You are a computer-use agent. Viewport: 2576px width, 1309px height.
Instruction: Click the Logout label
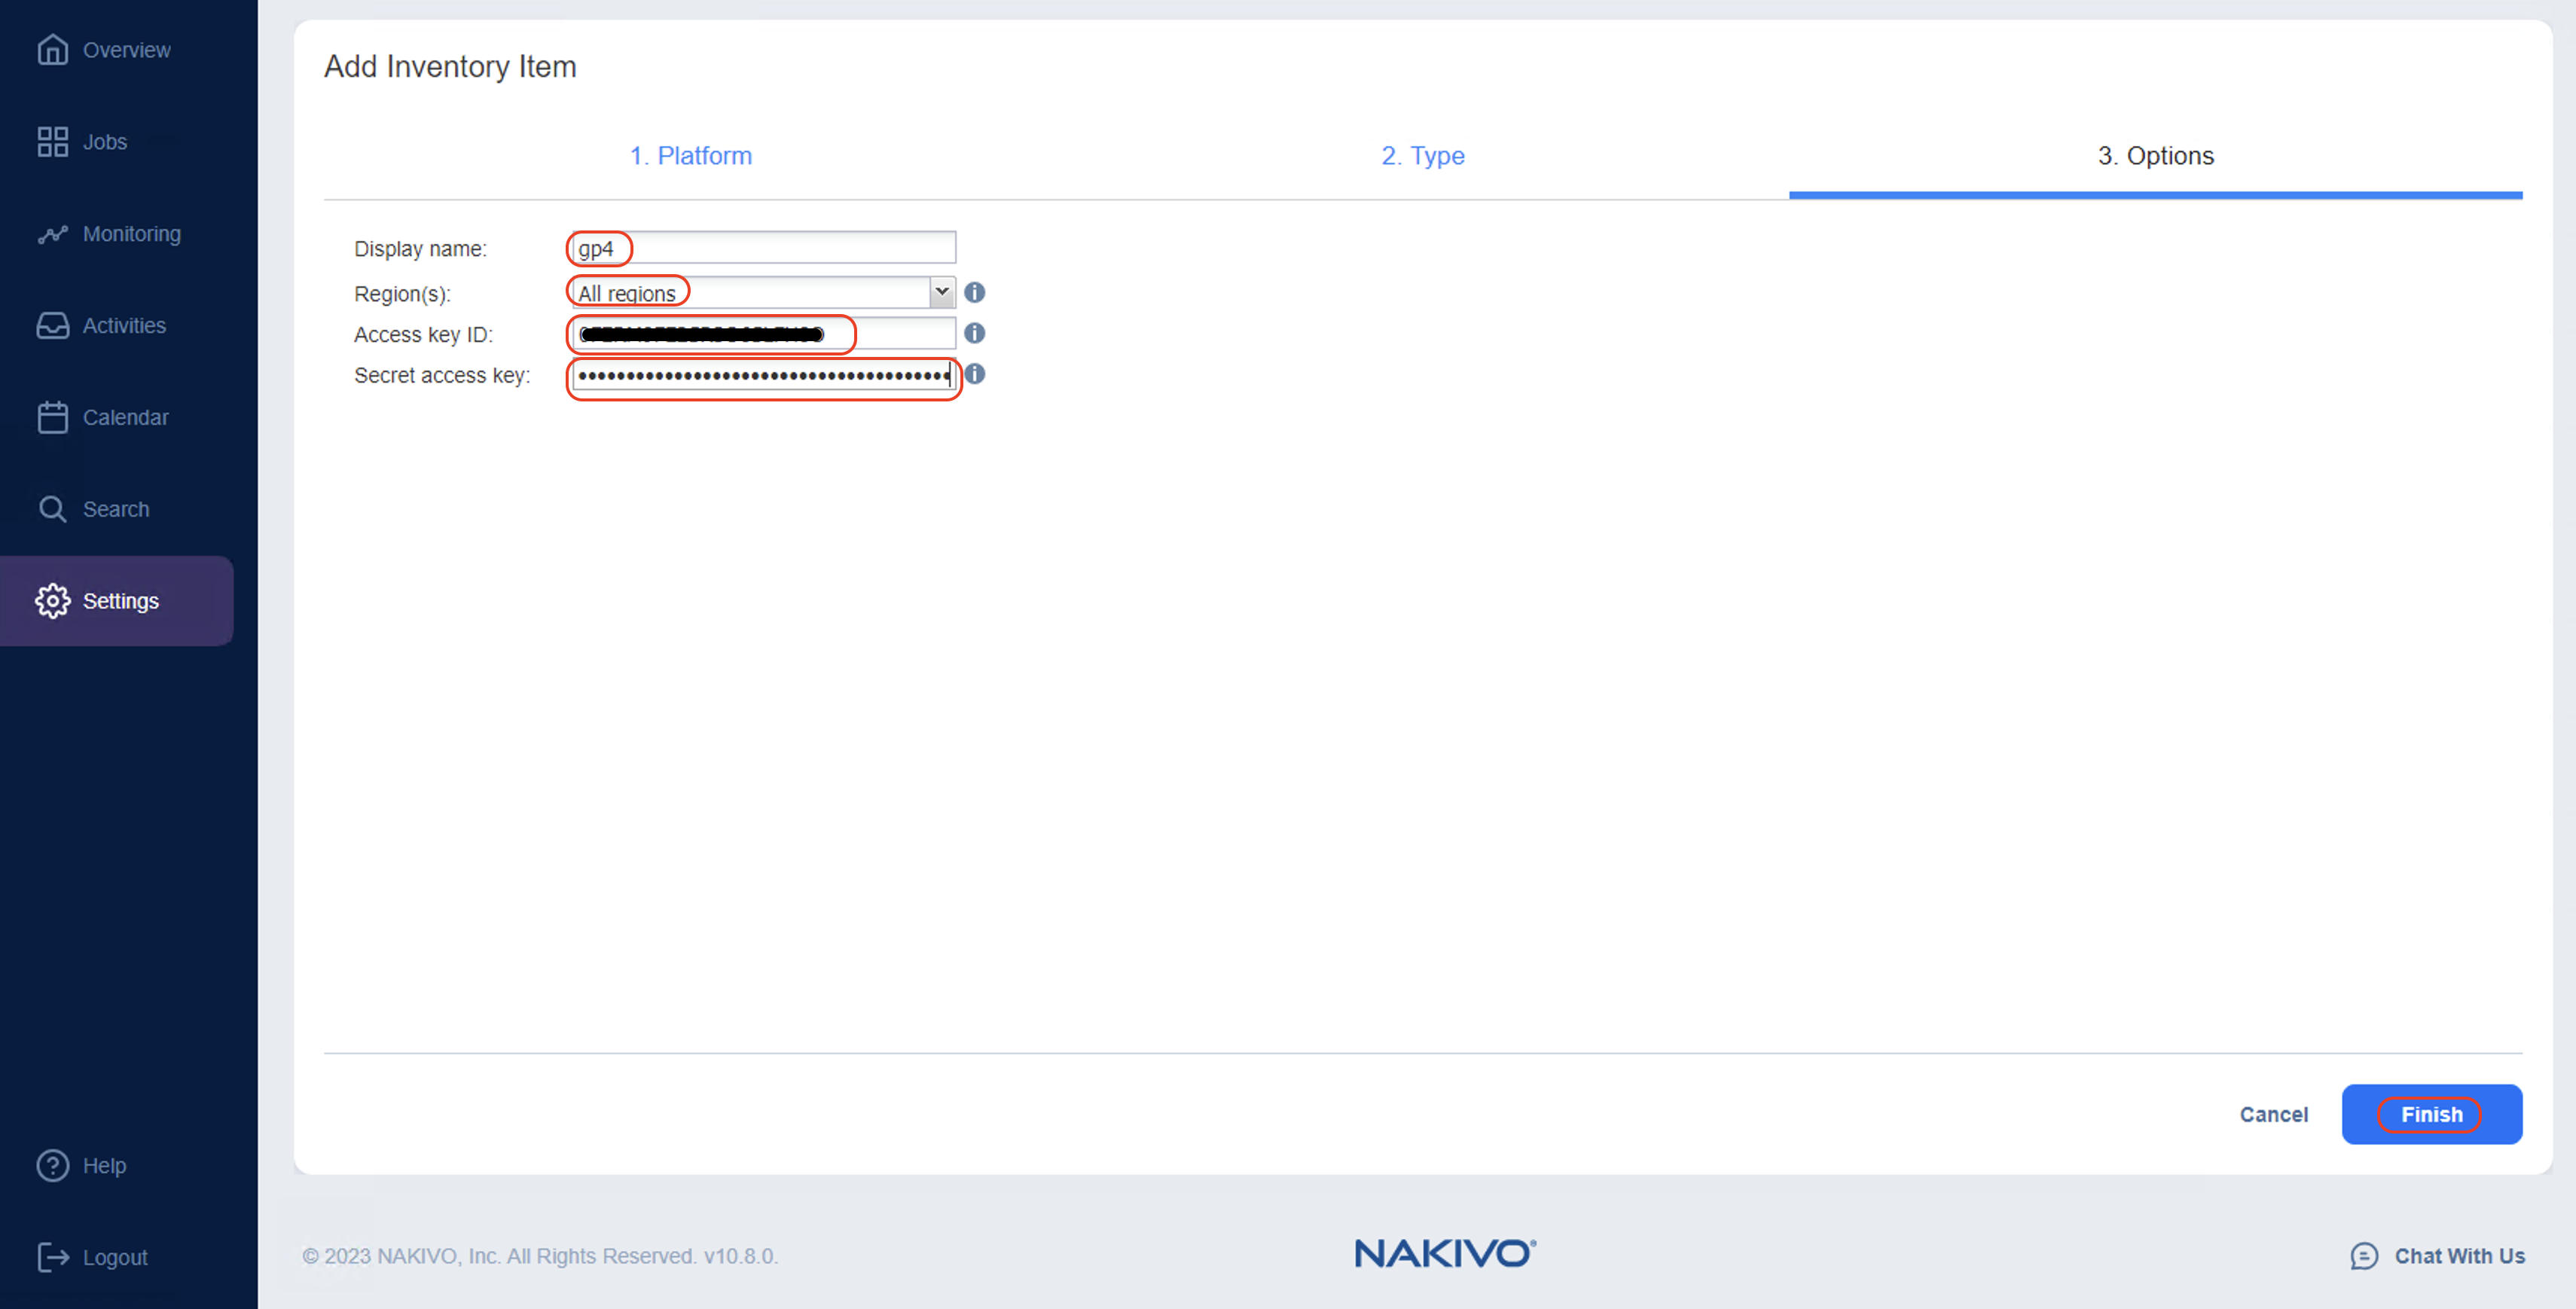click(x=115, y=1257)
